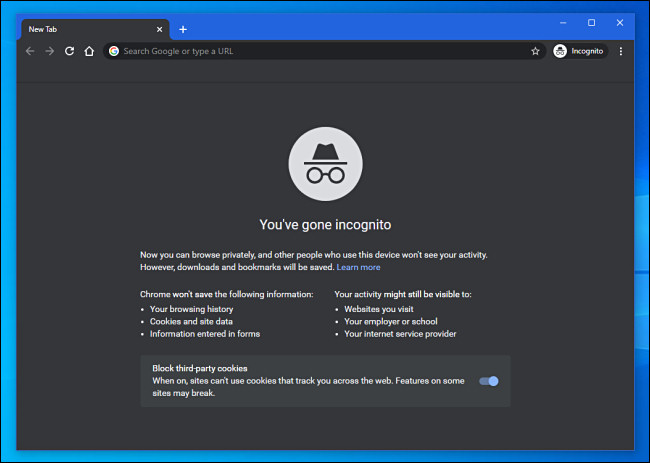The width and height of the screenshot is (650, 463).
Task: Click the "You've gone incognito" heading
Action: pyautogui.click(x=325, y=225)
